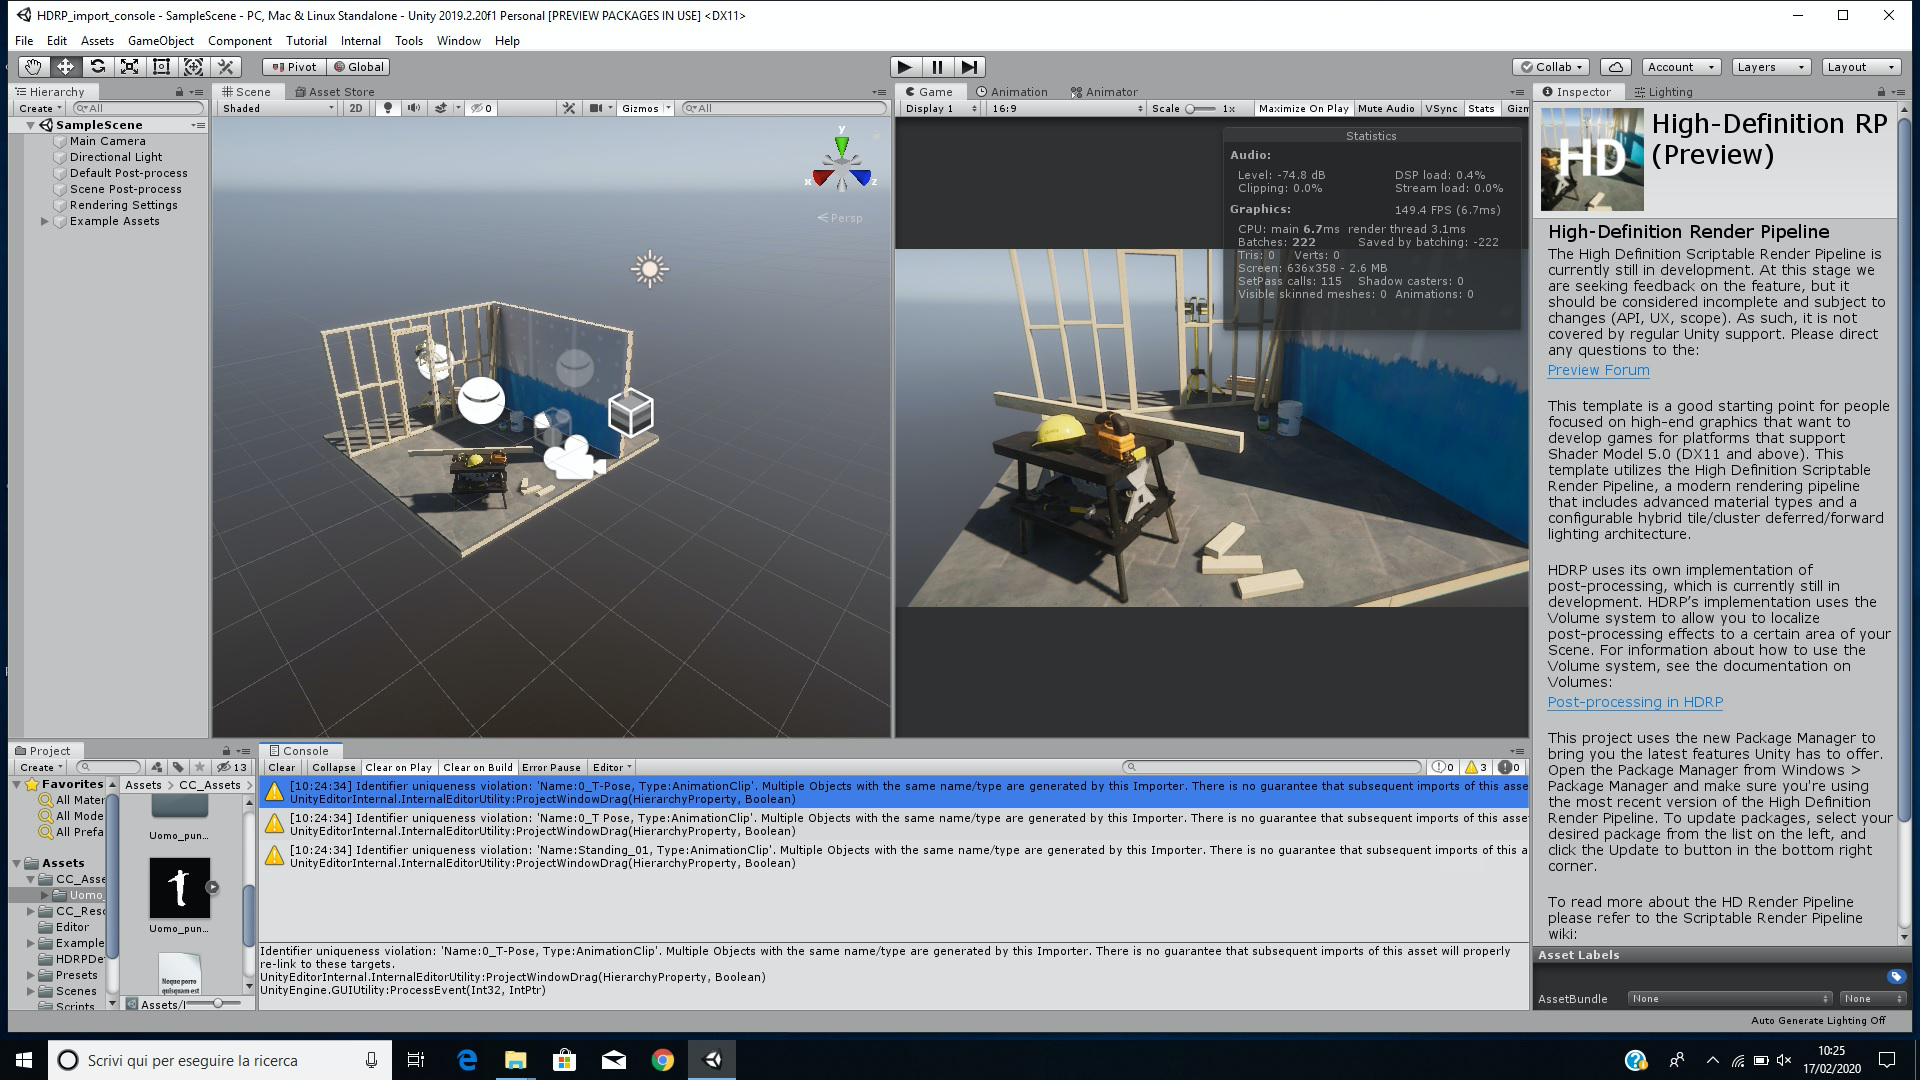Viewport: 1920px width, 1080px height.
Task: Search by type in Project panel
Action: click(x=157, y=767)
